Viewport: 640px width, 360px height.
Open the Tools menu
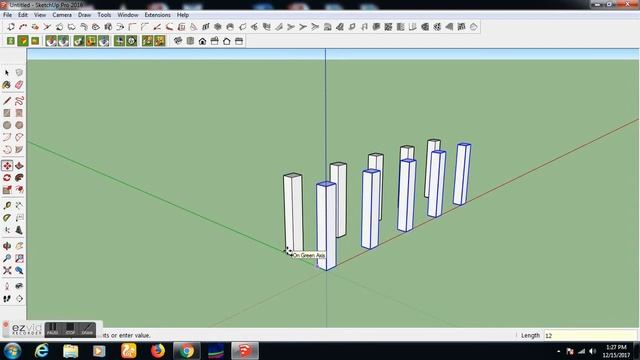tap(104, 15)
